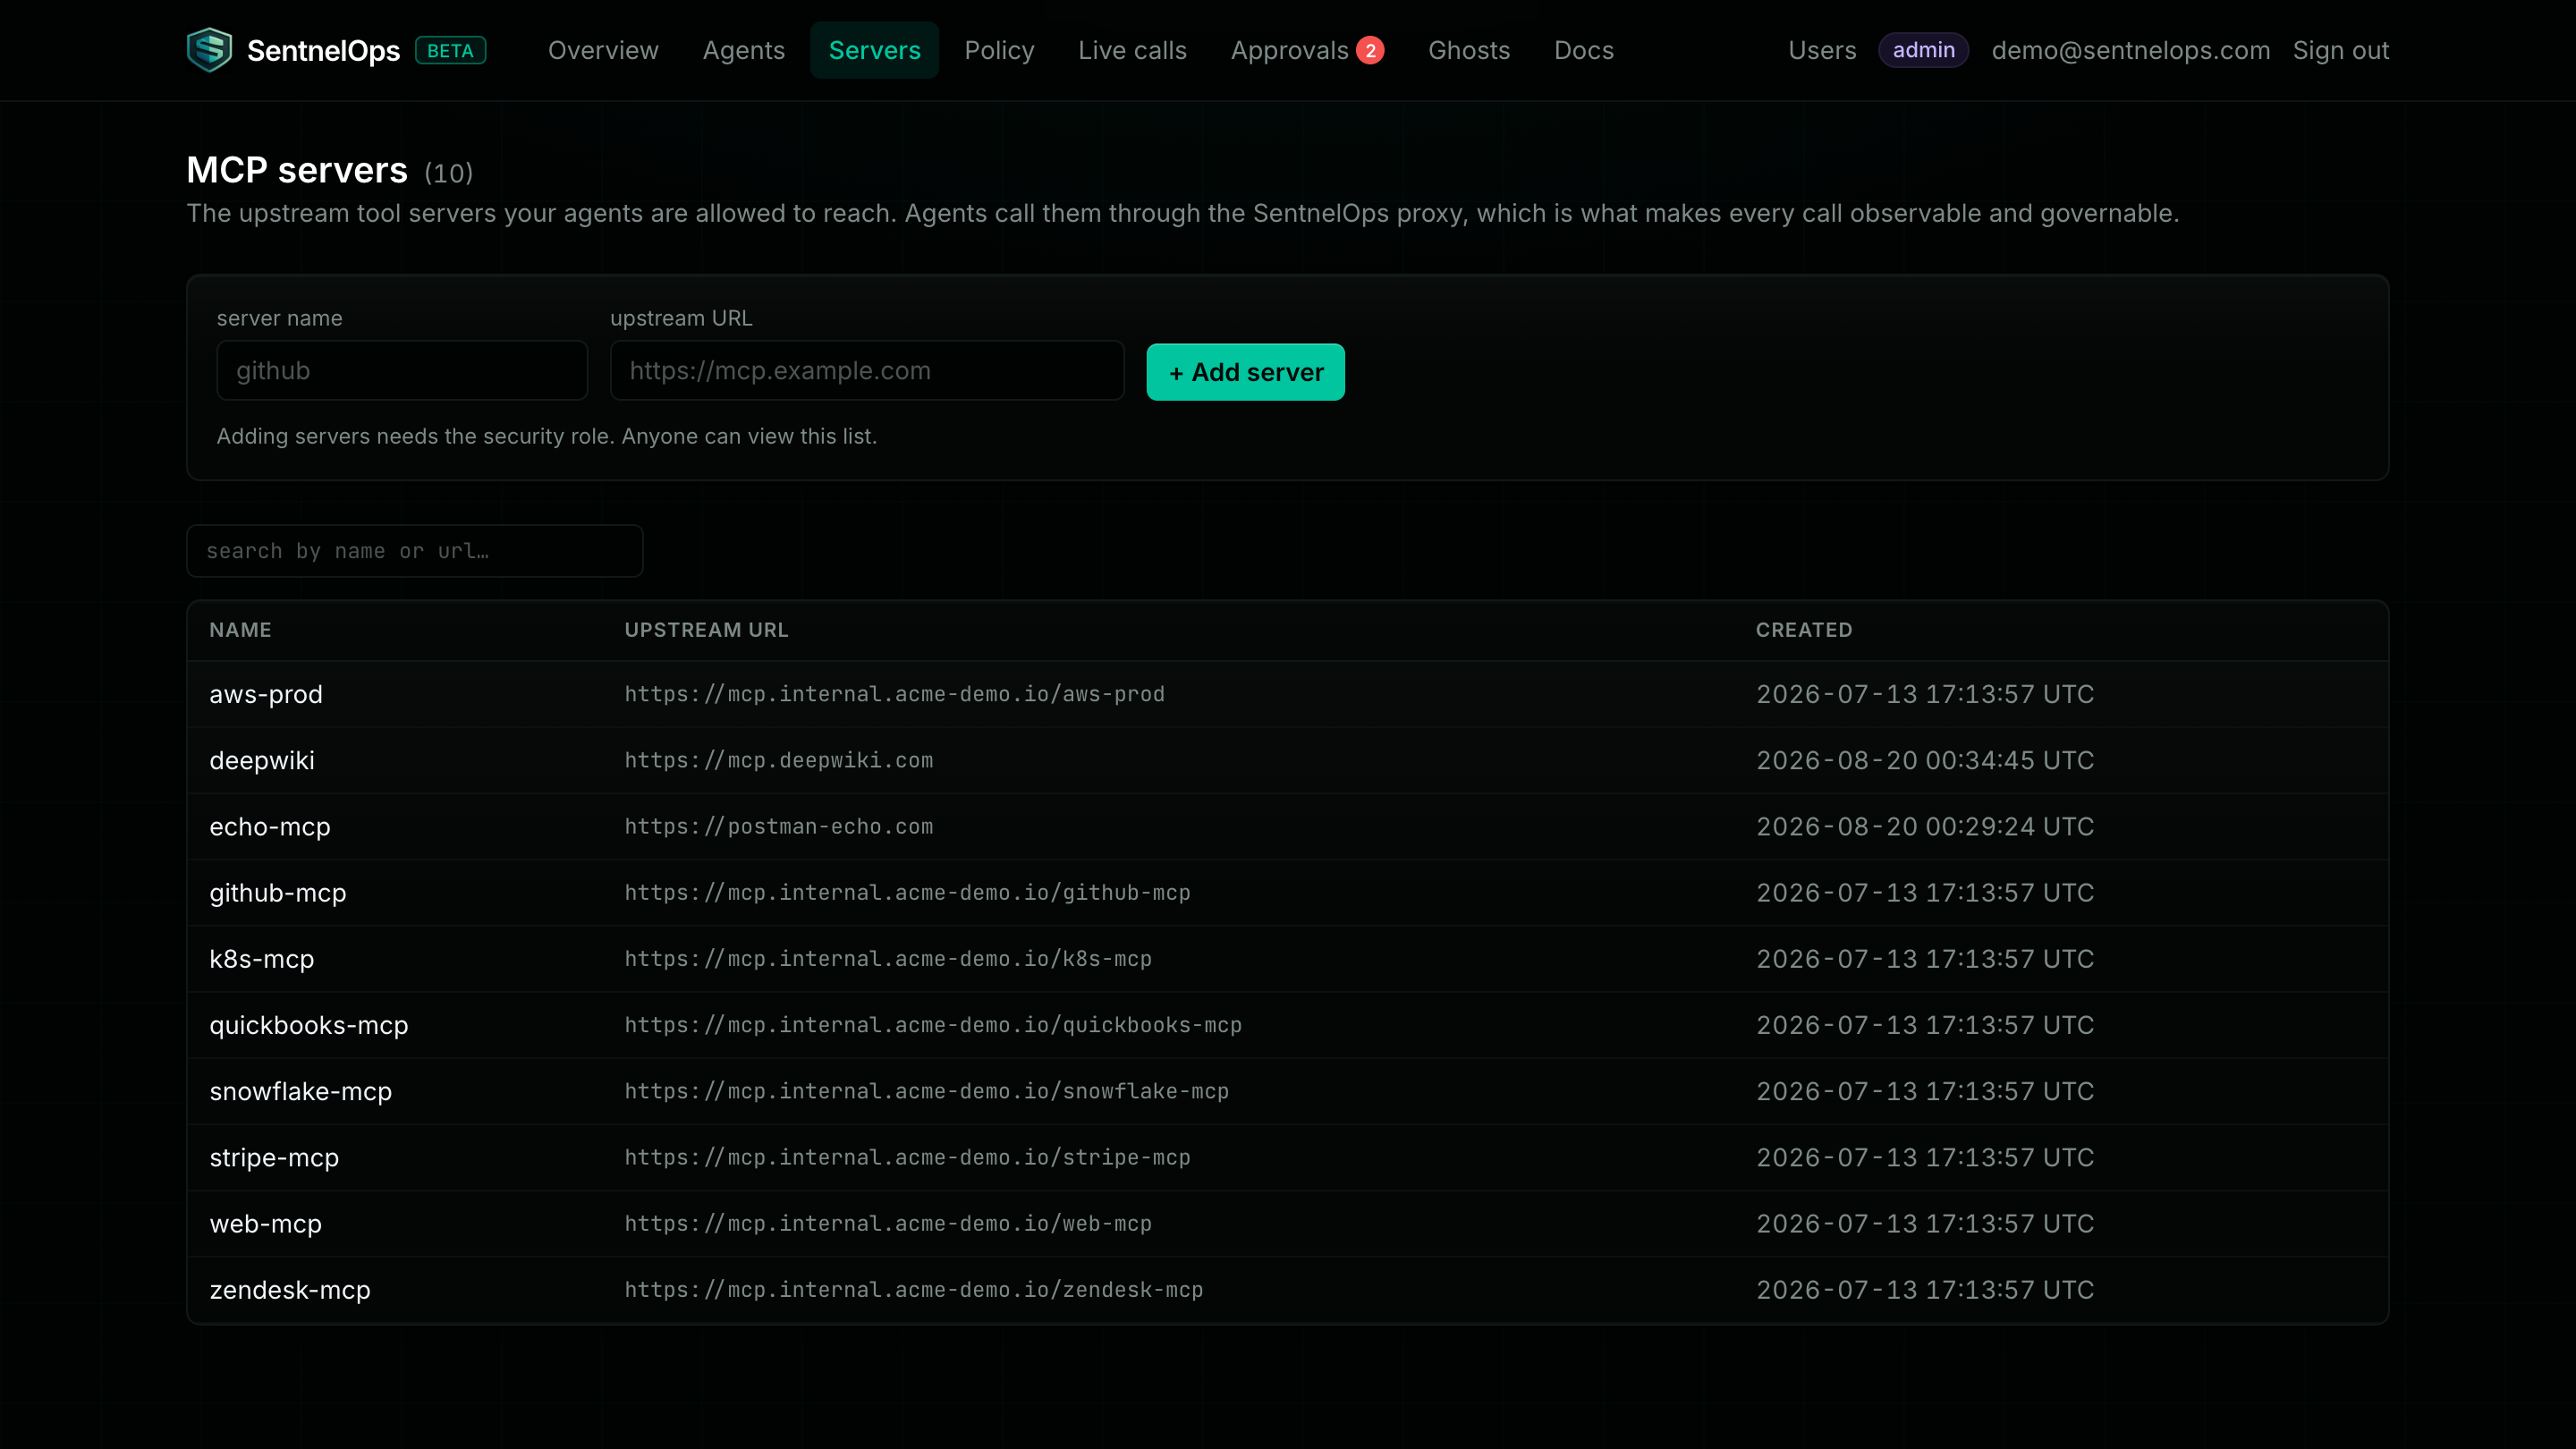Click the SentnelOps brand name

coord(323,51)
